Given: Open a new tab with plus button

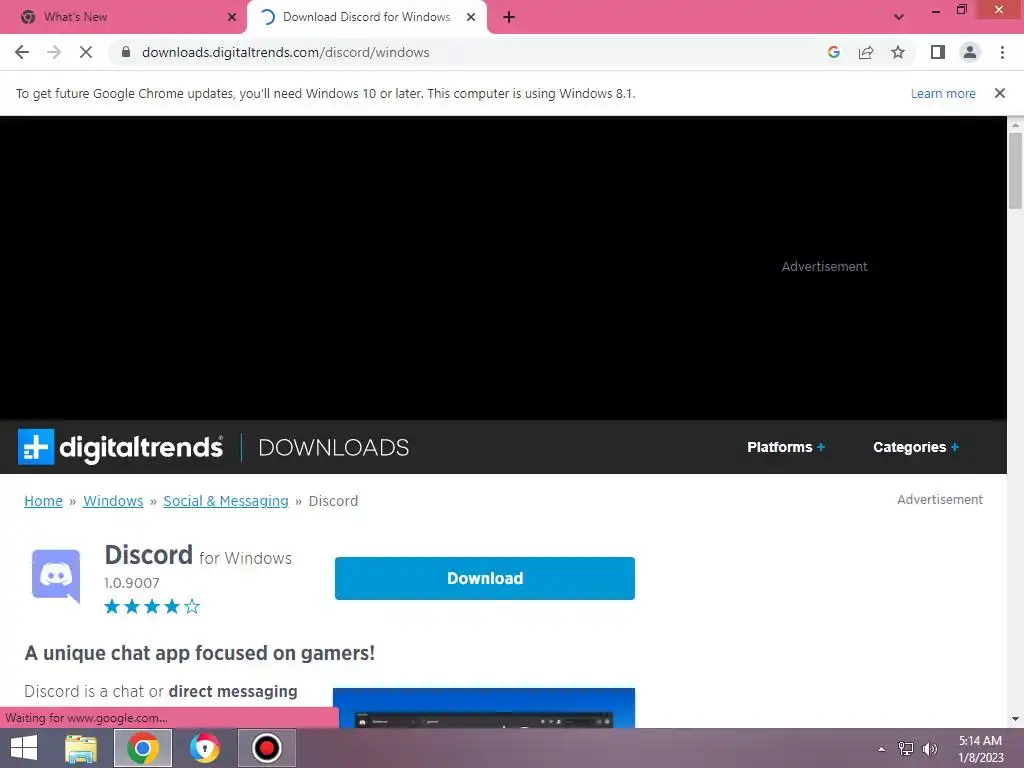Looking at the screenshot, I should click(509, 17).
